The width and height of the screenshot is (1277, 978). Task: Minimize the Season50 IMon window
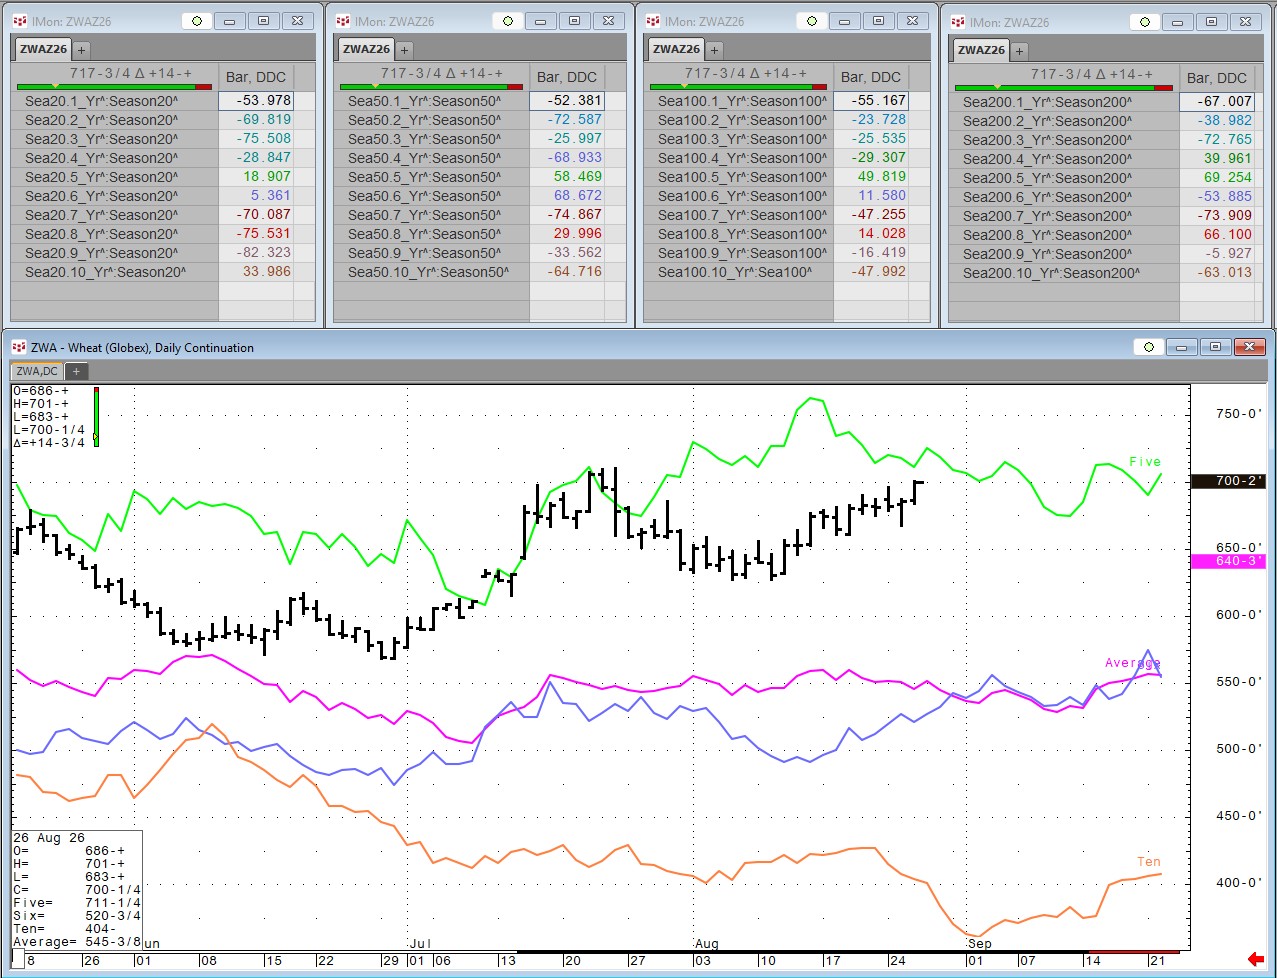click(541, 21)
